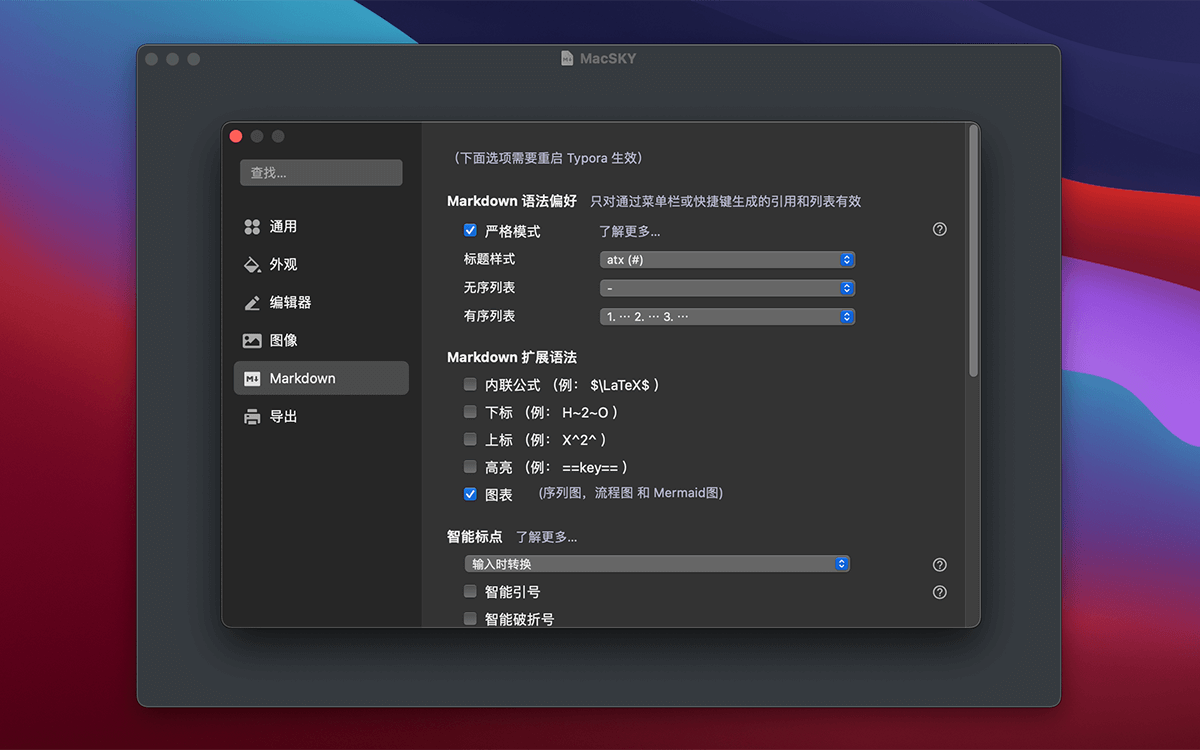The width and height of the screenshot is (1200, 750).
Task: Uncheck the 图表 diagrams checkbox
Action: tap(470, 494)
